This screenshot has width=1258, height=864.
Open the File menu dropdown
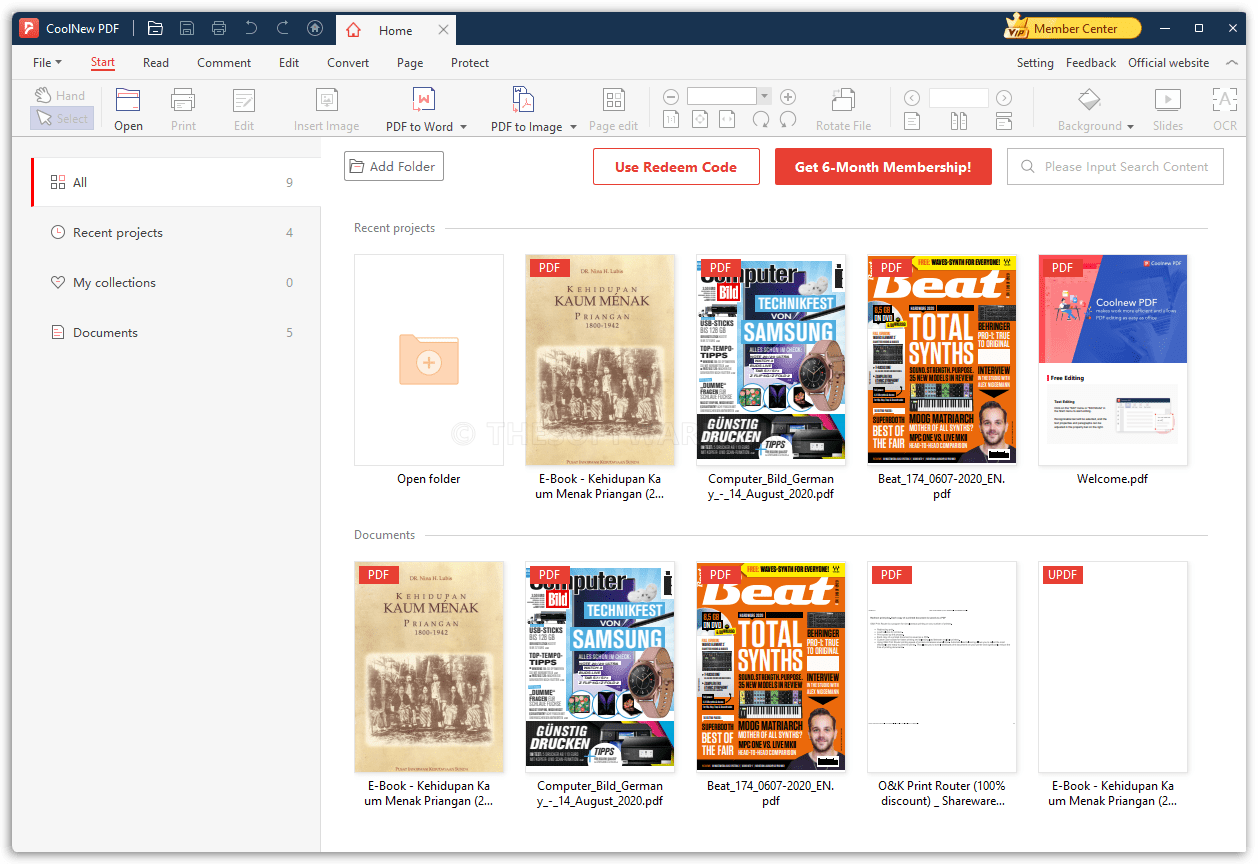point(47,63)
